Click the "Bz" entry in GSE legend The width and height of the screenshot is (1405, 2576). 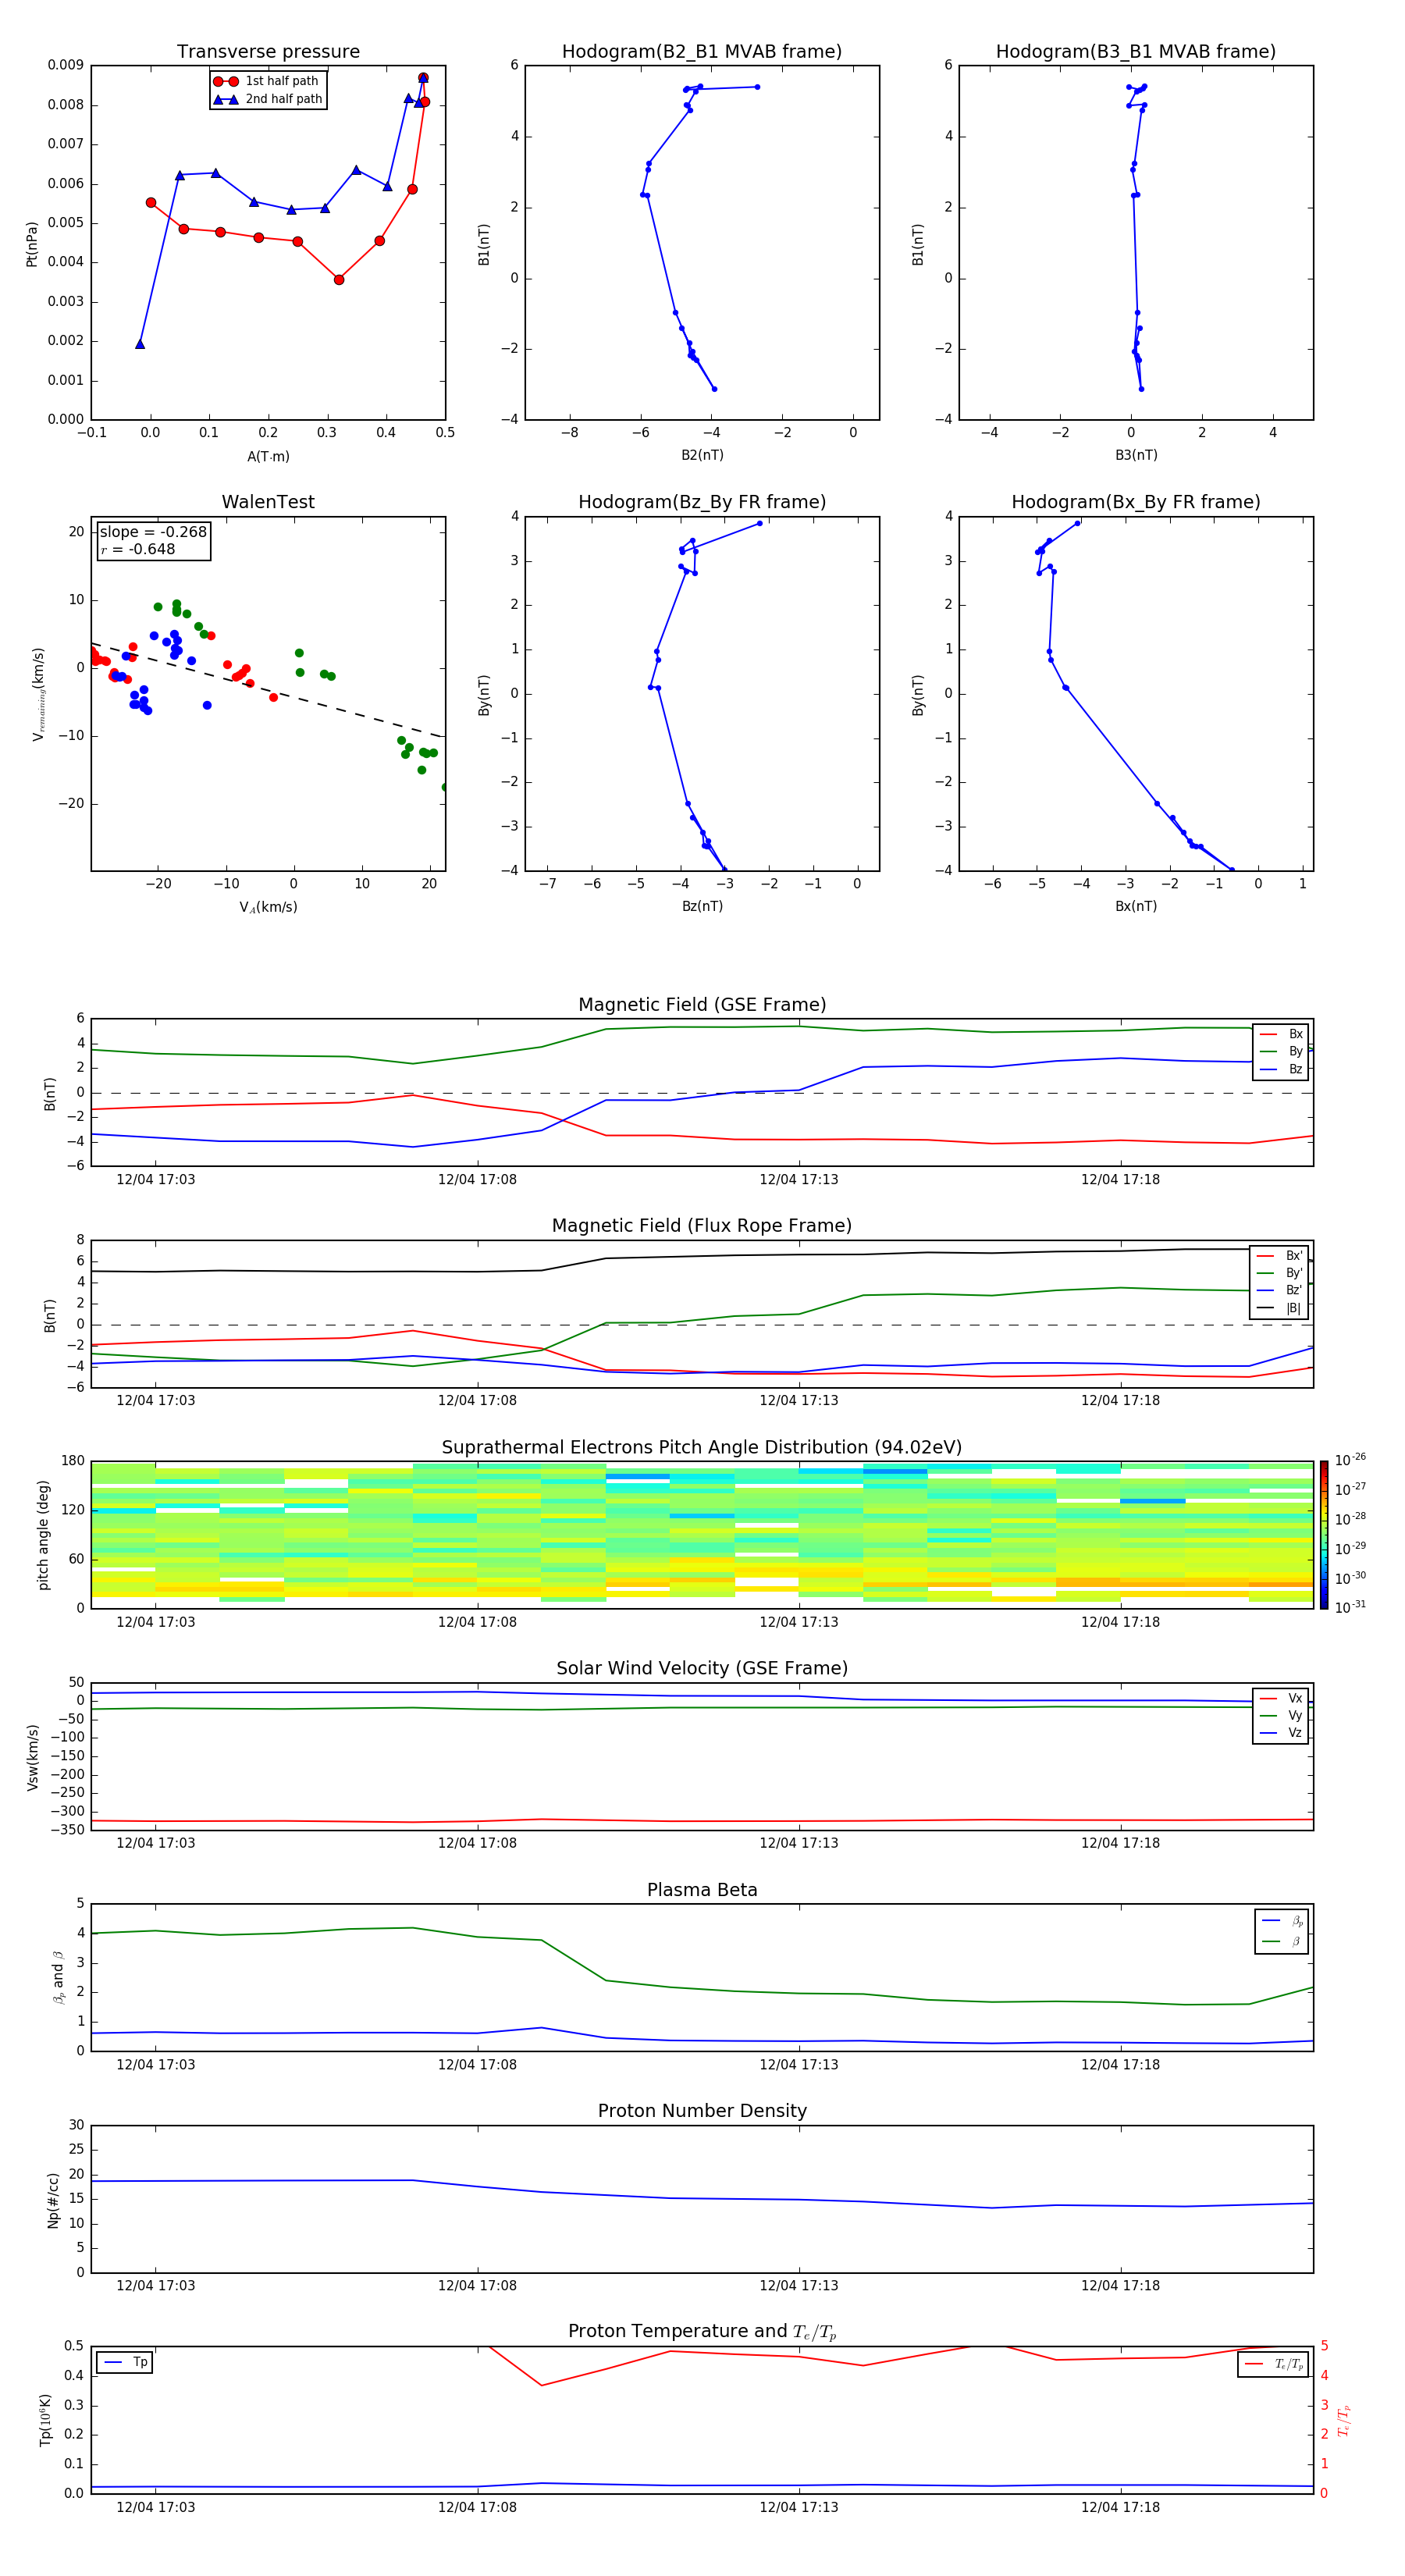click(1281, 1070)
